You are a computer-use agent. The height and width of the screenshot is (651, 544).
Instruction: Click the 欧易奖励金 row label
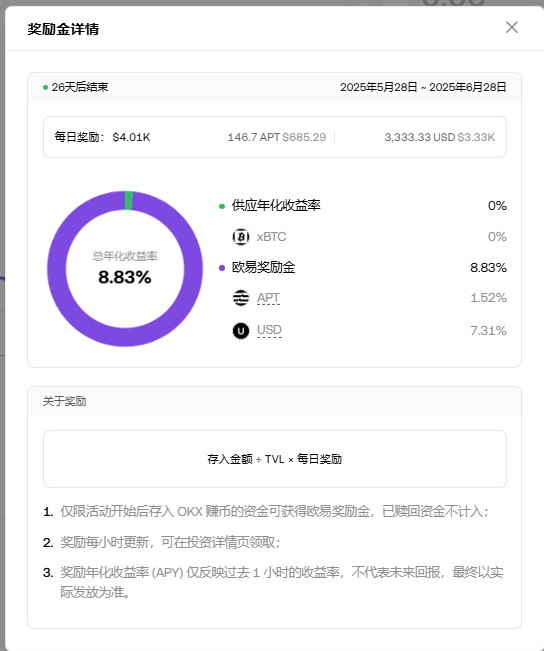pos(263,267)
